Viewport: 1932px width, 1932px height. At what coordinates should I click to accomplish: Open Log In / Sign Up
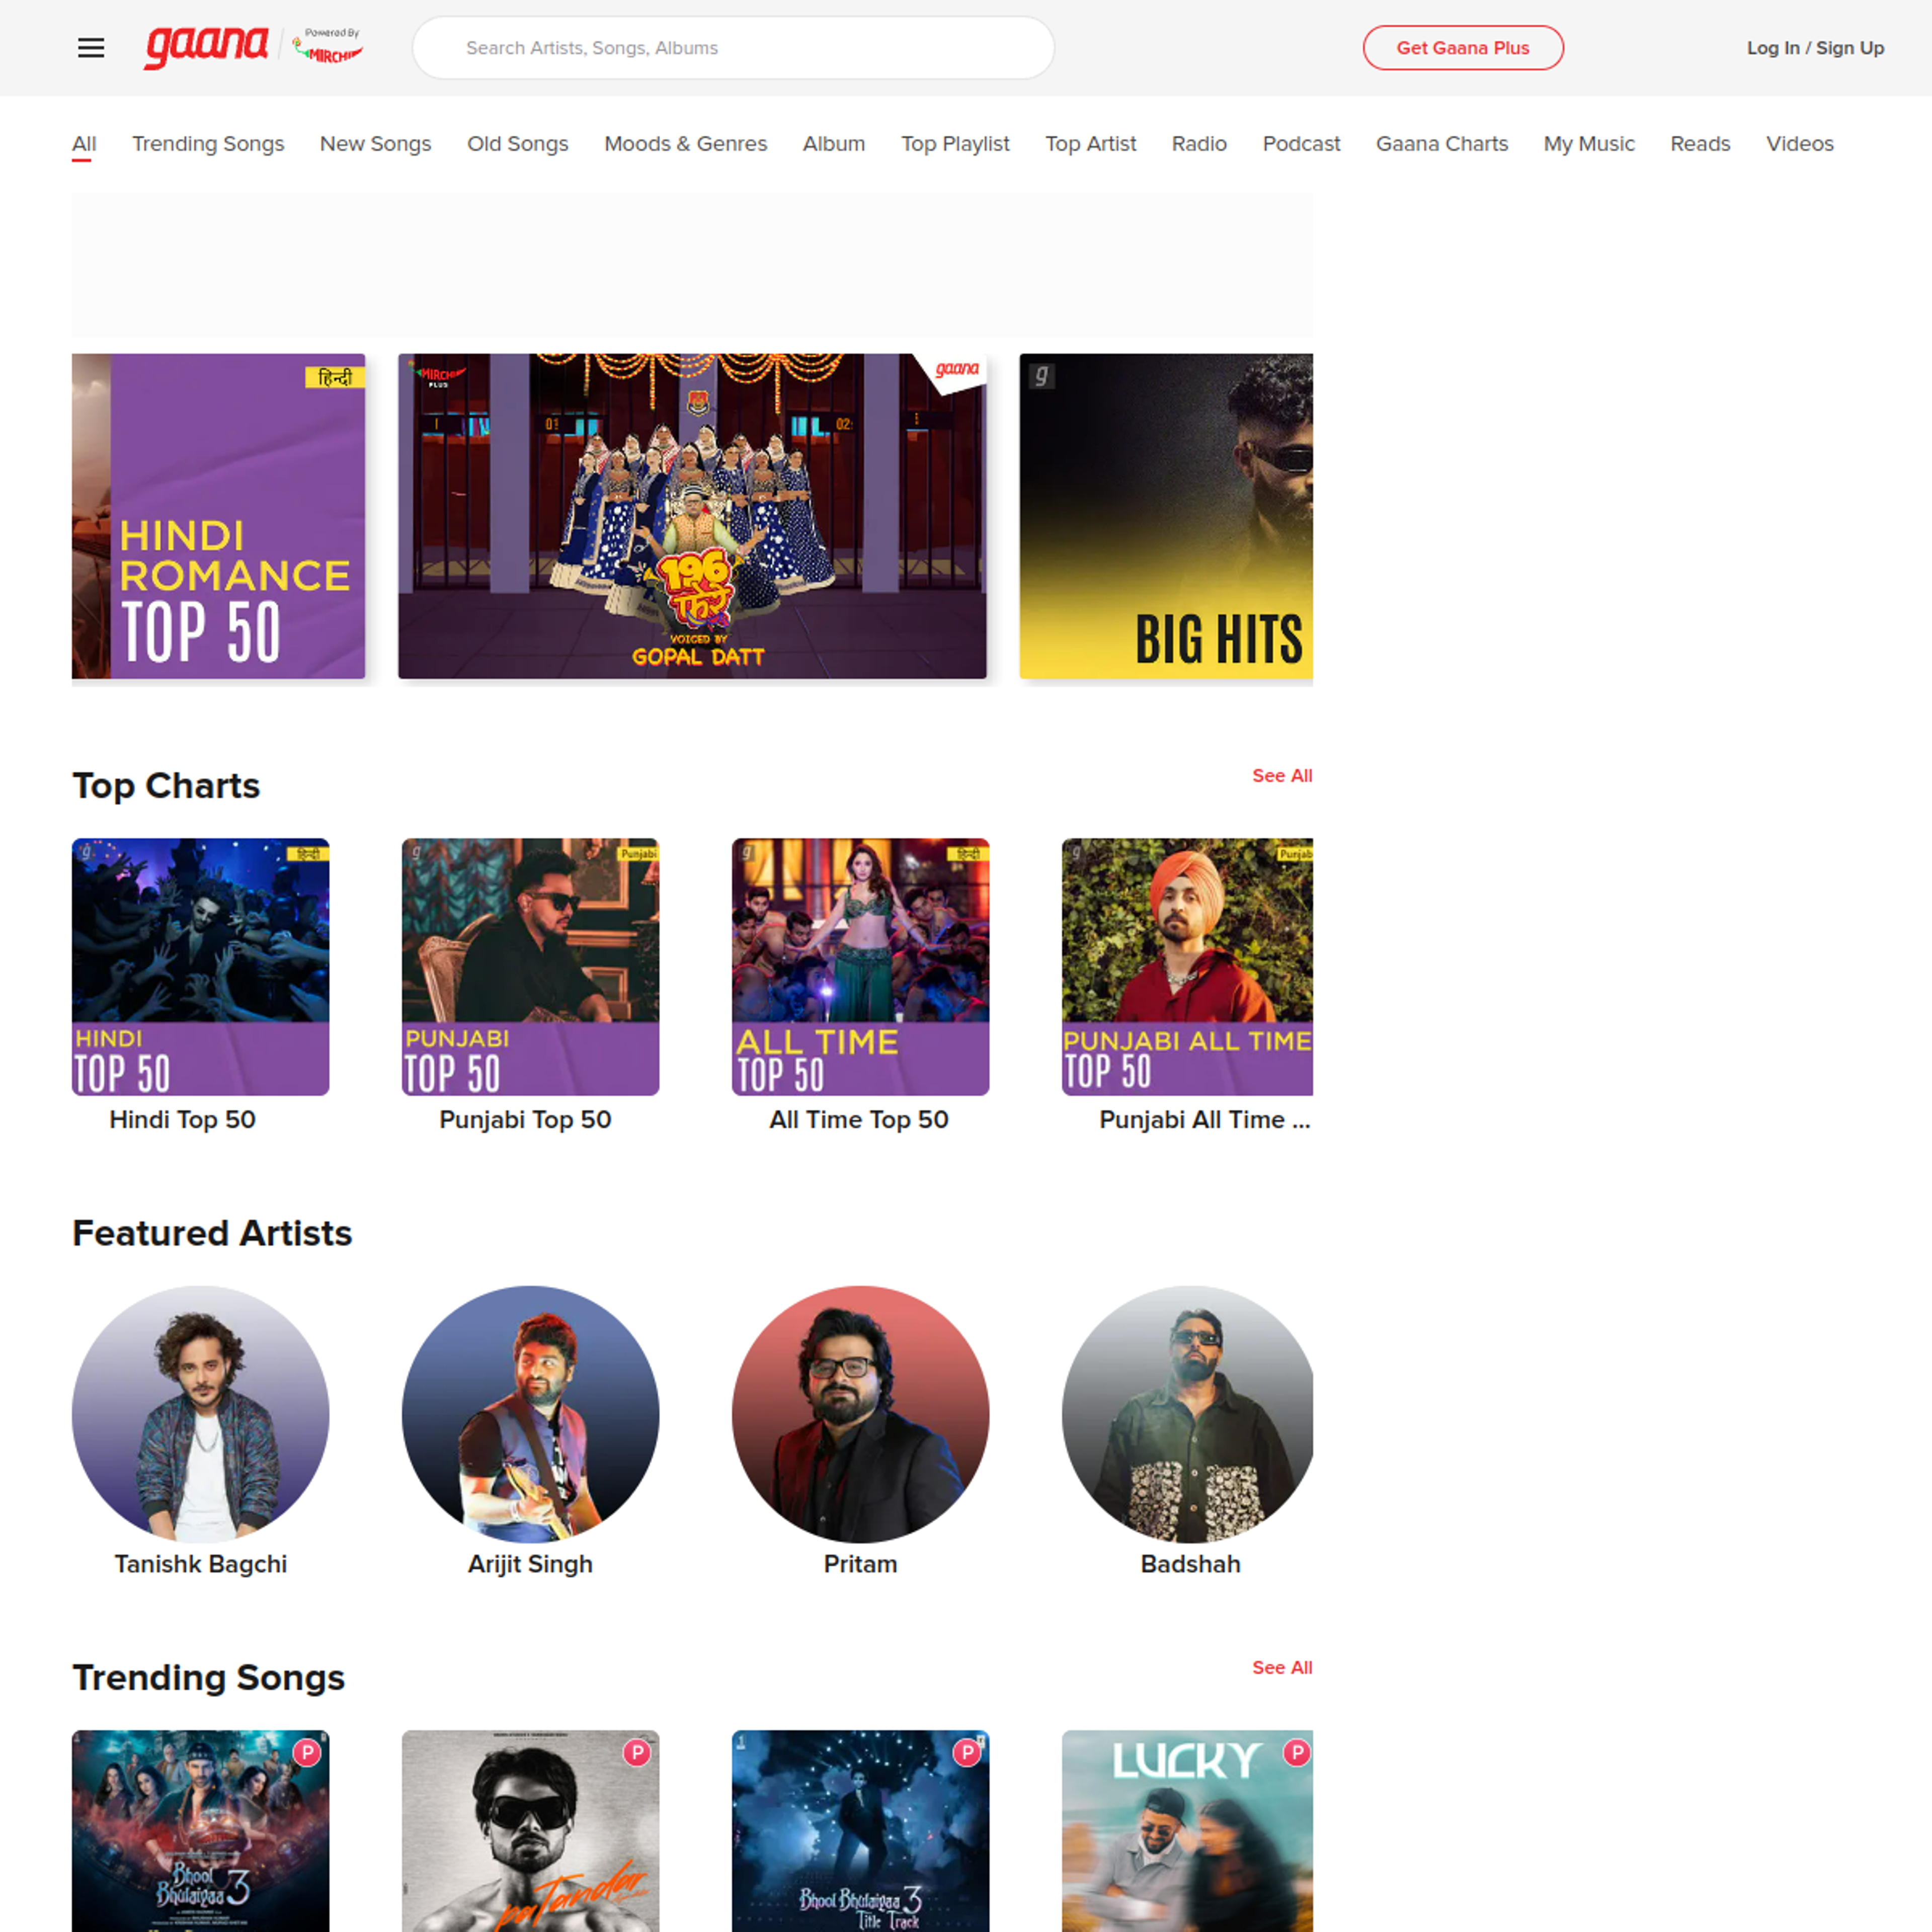click(1815, 48)
